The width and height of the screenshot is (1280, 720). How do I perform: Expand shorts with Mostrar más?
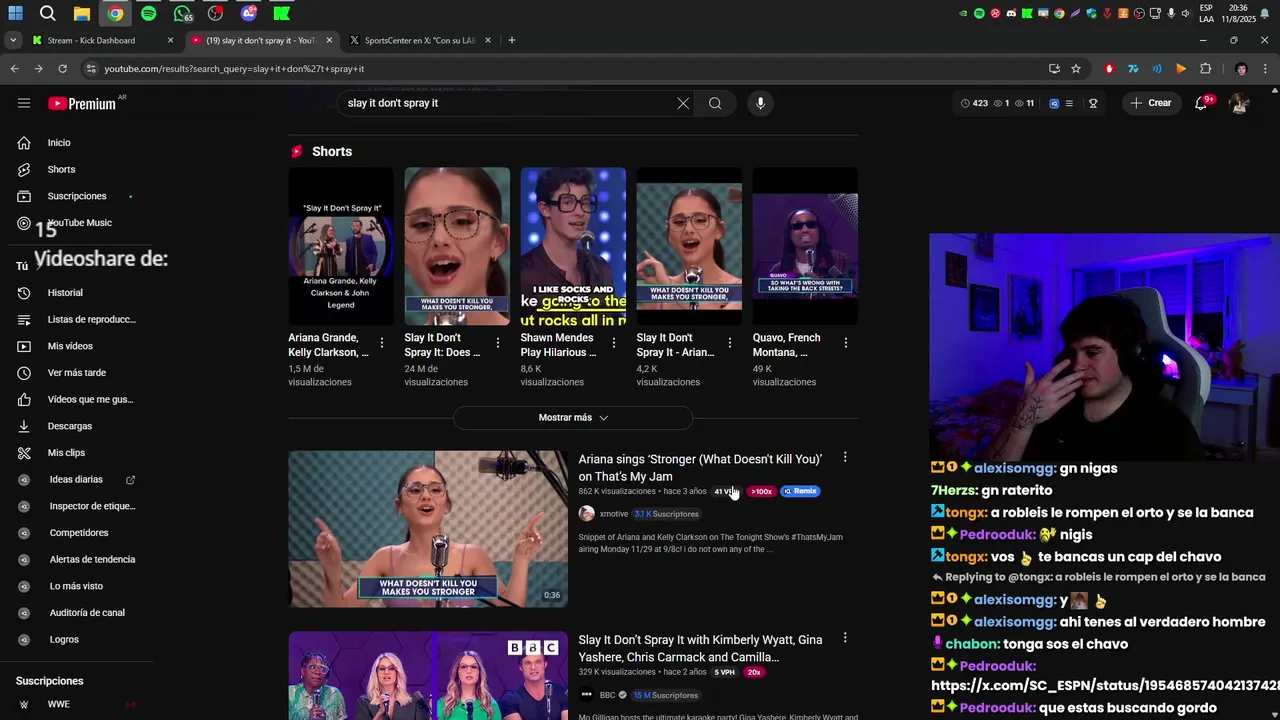pos(573,417)
